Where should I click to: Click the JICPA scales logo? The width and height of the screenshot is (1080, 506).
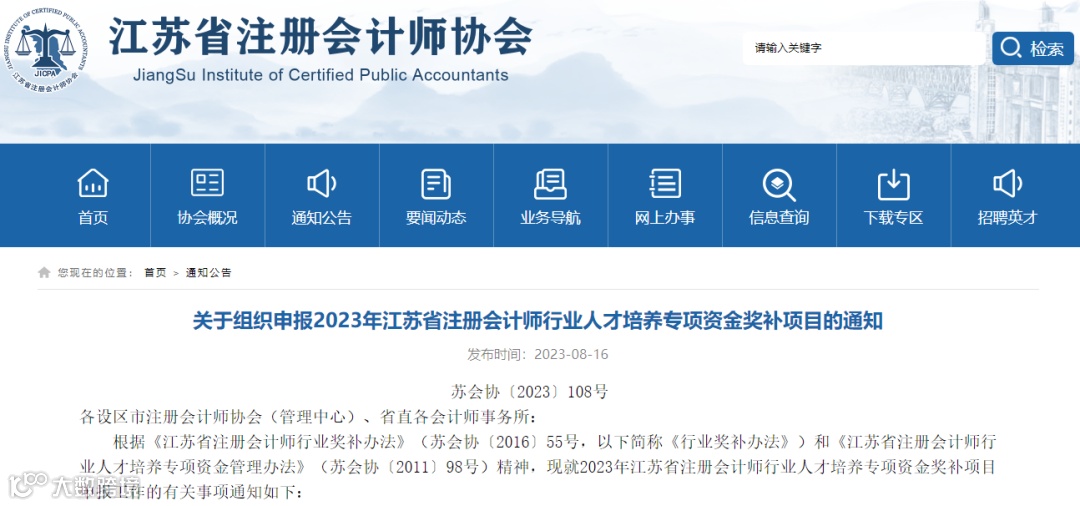[44, 49]
